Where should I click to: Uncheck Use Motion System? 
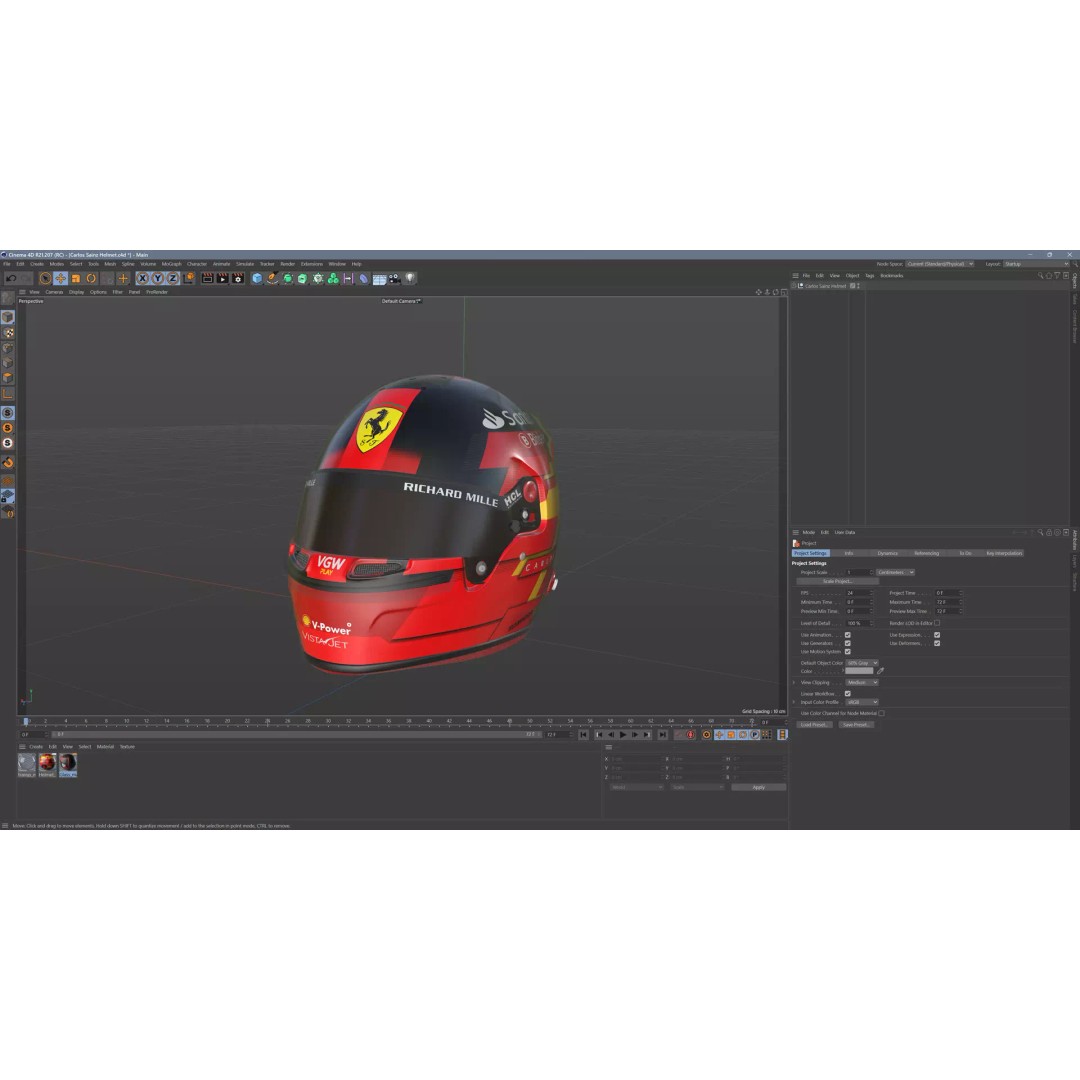coord(848,651)
